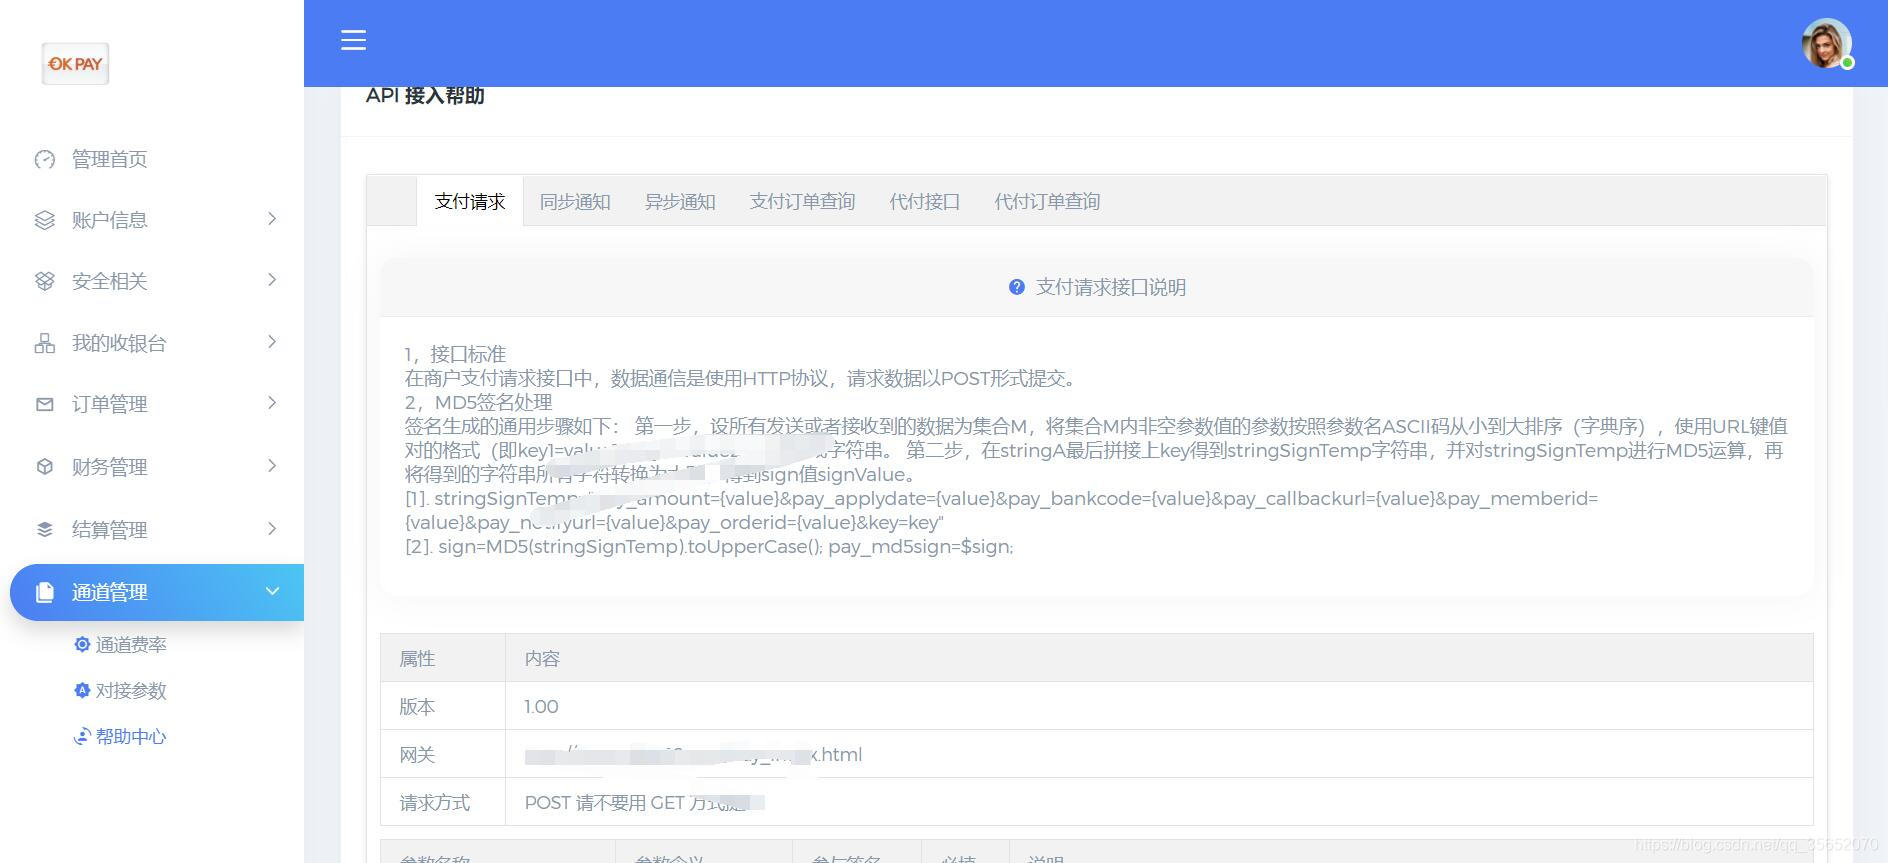
Task: Click the 支付请求接口说明 heading
Action: (x=1110, y=287)
